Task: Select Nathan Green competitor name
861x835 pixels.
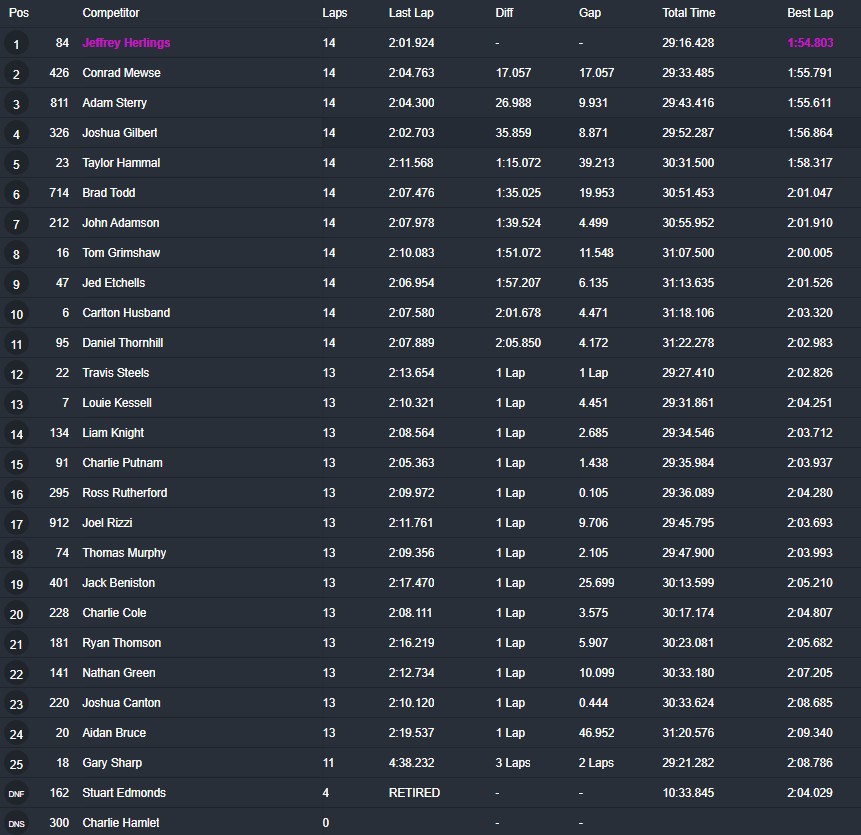Action: pos(119,673)
